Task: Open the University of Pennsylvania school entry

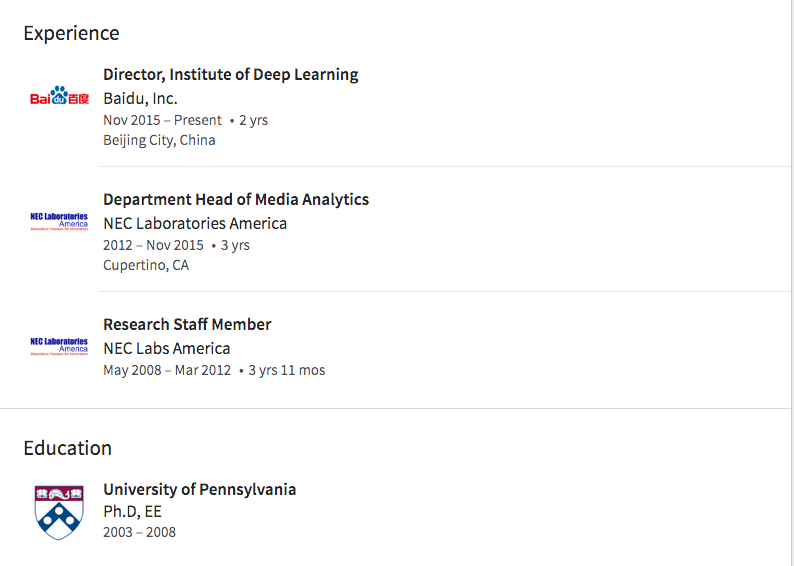Action: point(199,489)
